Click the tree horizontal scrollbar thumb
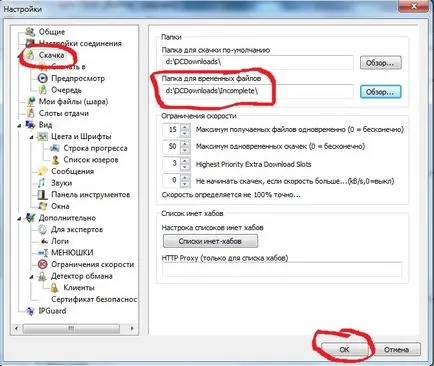The height and width of the screenshot is (366, 434). pyautogui.click(x=71, y=328)
